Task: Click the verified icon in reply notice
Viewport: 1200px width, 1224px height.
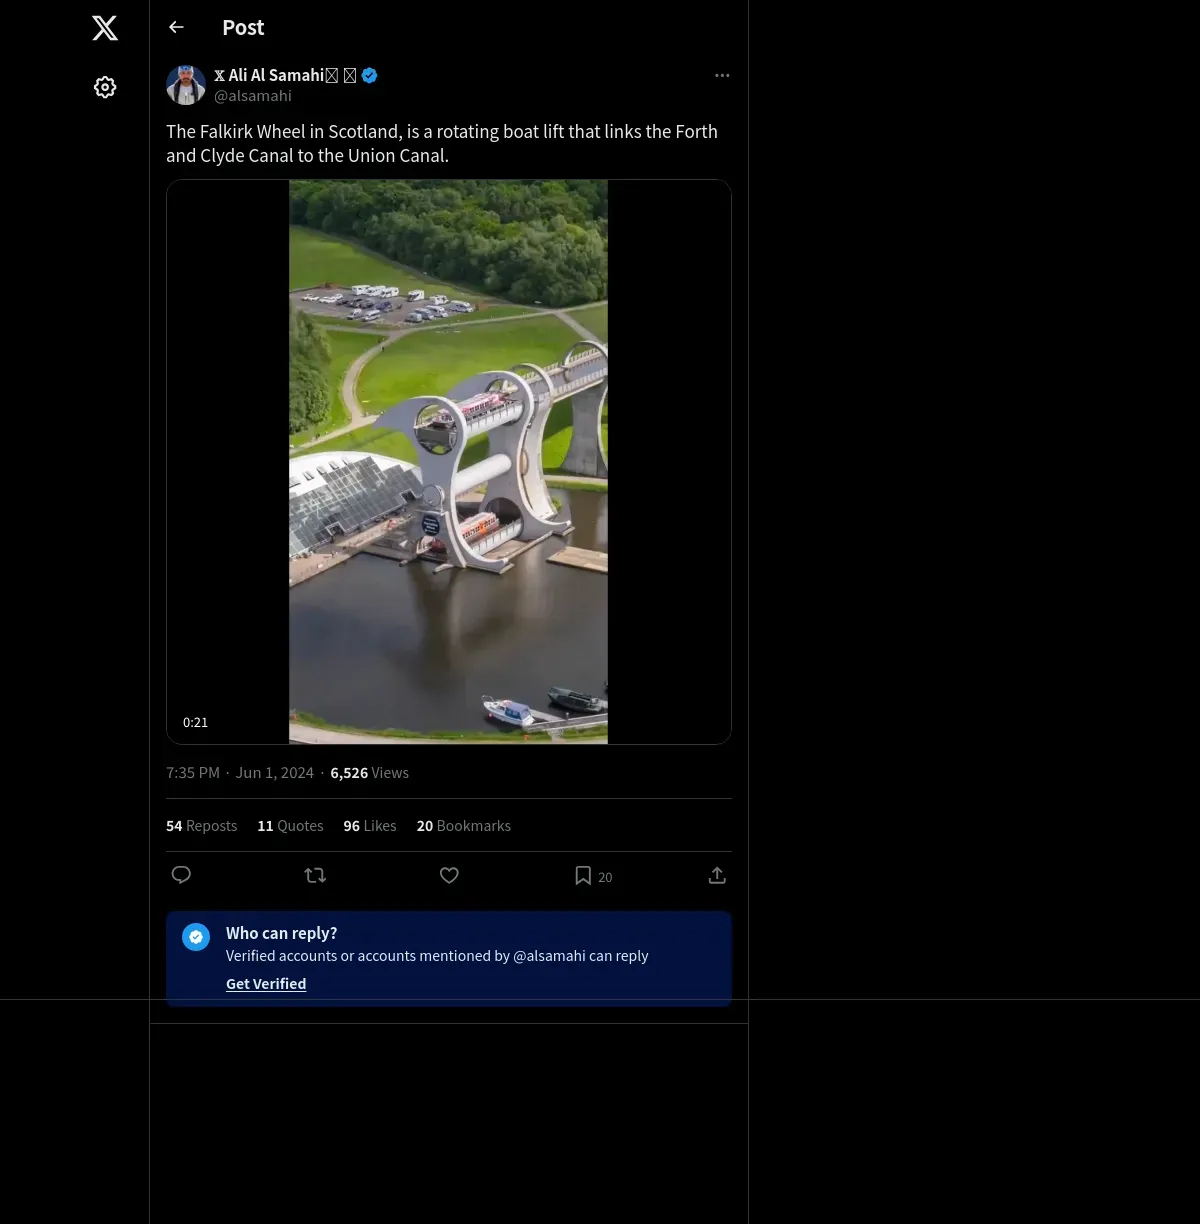Action: tap(196, 937)
